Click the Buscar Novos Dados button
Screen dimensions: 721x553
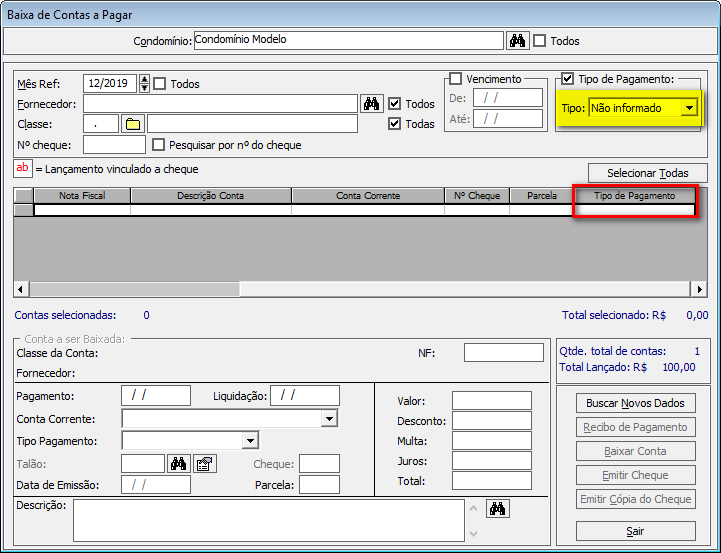636,403
